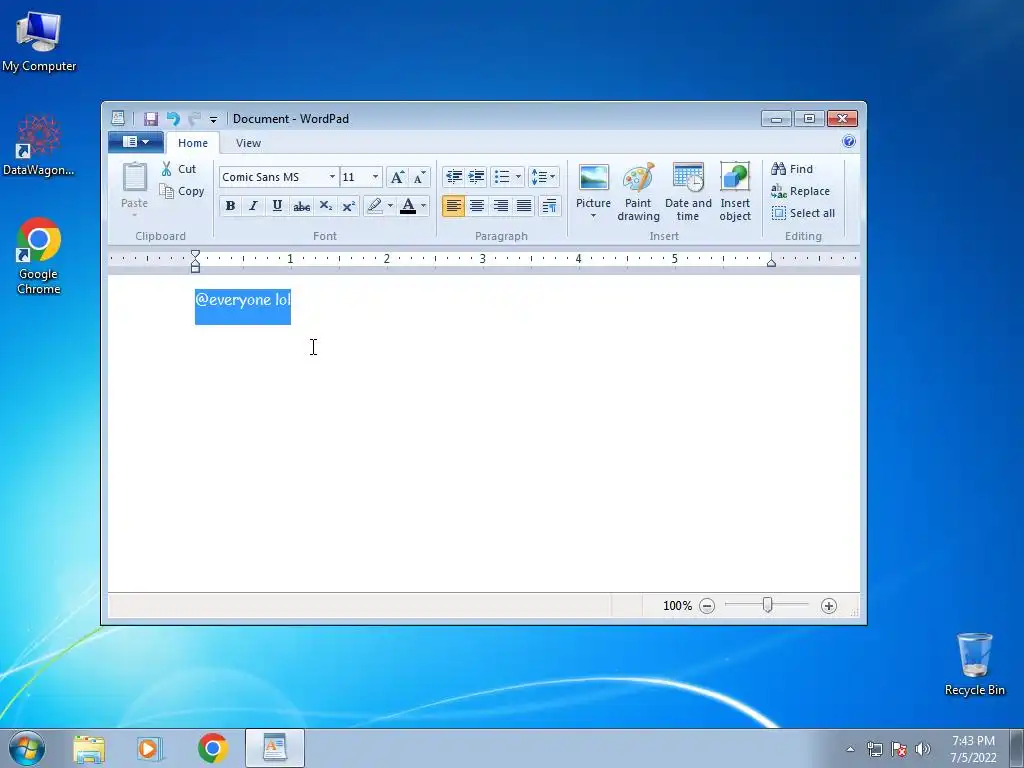Image resolution: width=1024 pixels, height=768 pixels.
Task: Expand the font size dropdown arrow
Action: click(x=376, y=177)
